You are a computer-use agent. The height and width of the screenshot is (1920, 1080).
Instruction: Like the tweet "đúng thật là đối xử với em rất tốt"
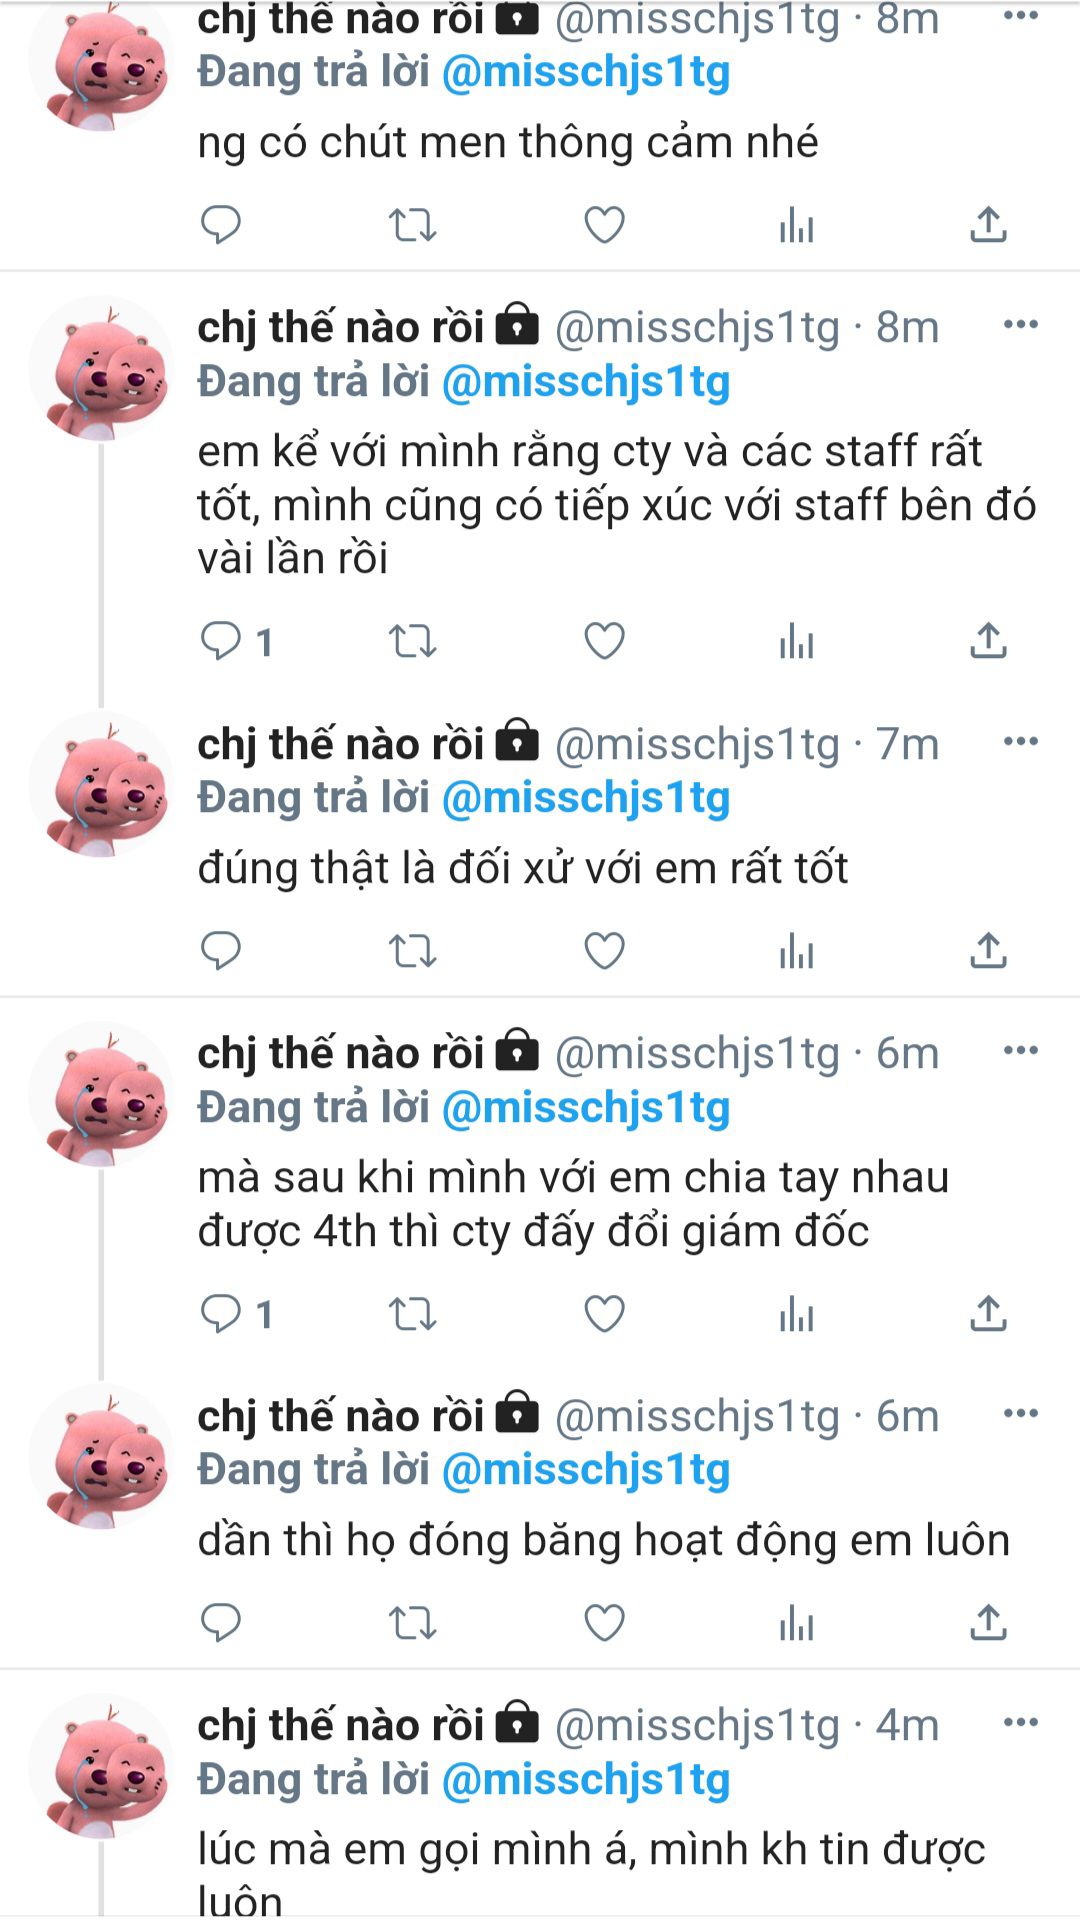pyautogui.click(x=604, y=951)
